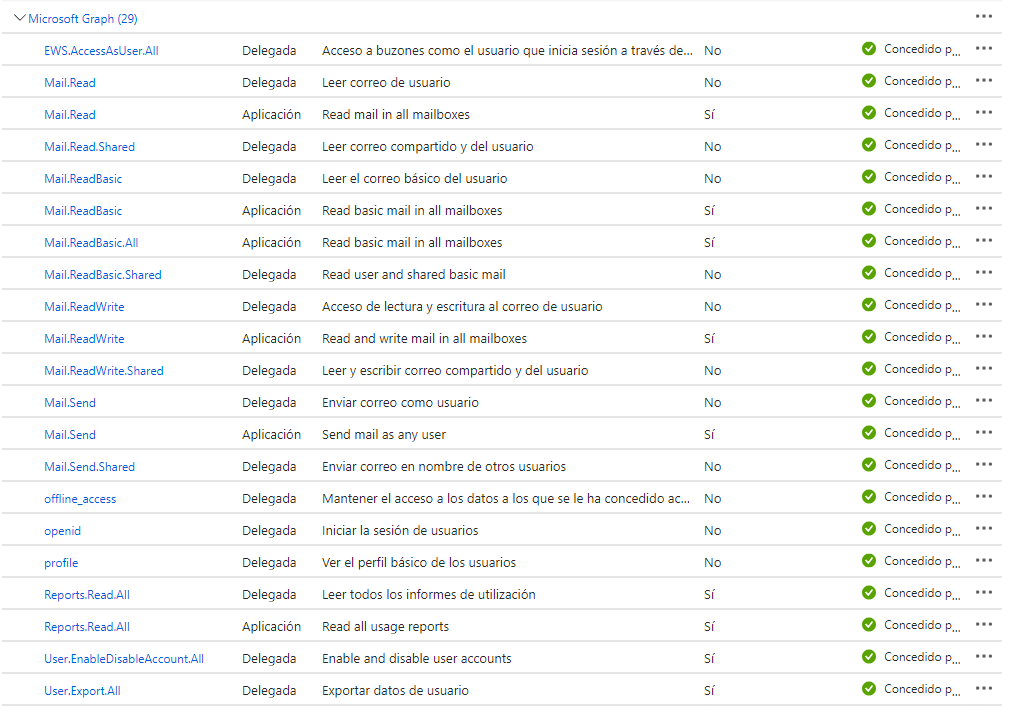Open the Mail.ReadBasic.All permission link
The width and height of the screenshot is (1017, 709).
coord(91,243)
